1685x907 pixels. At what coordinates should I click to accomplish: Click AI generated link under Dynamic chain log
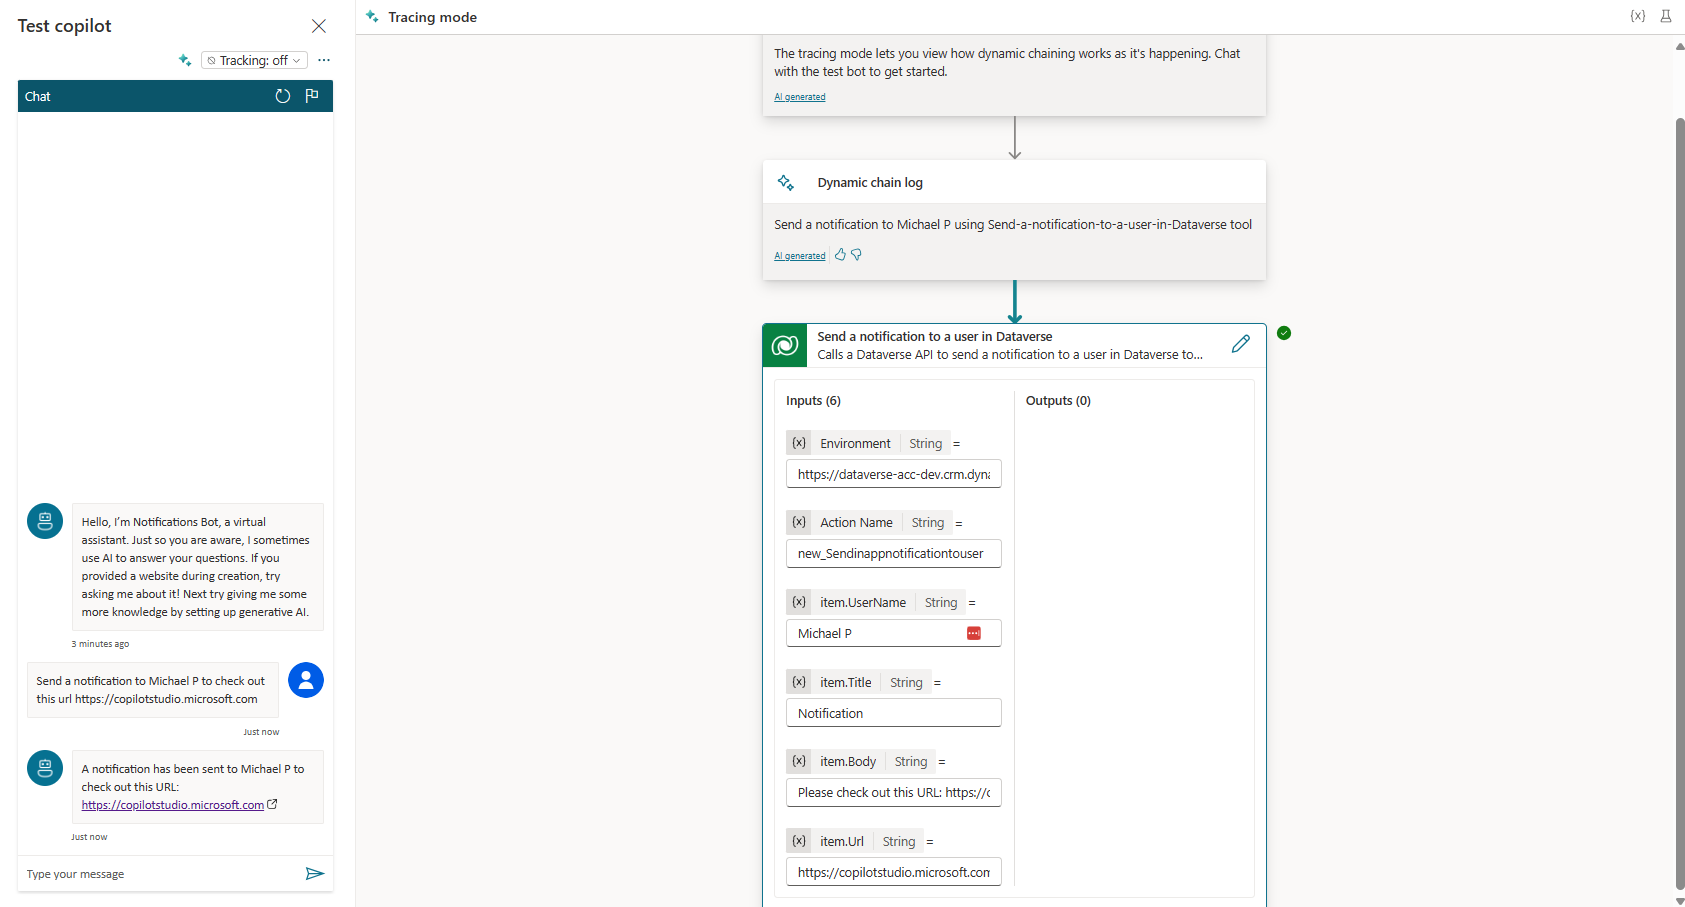click(x=800, y=256)
